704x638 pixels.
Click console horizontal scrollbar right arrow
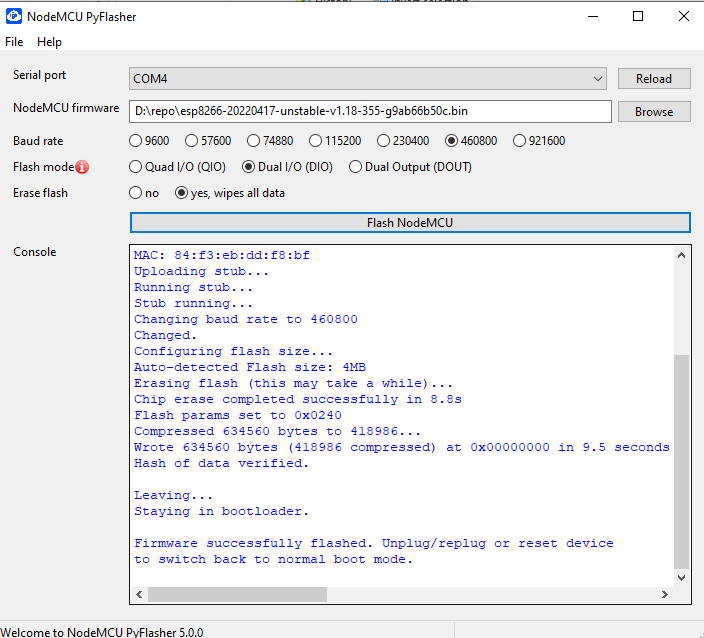(665, 594)
